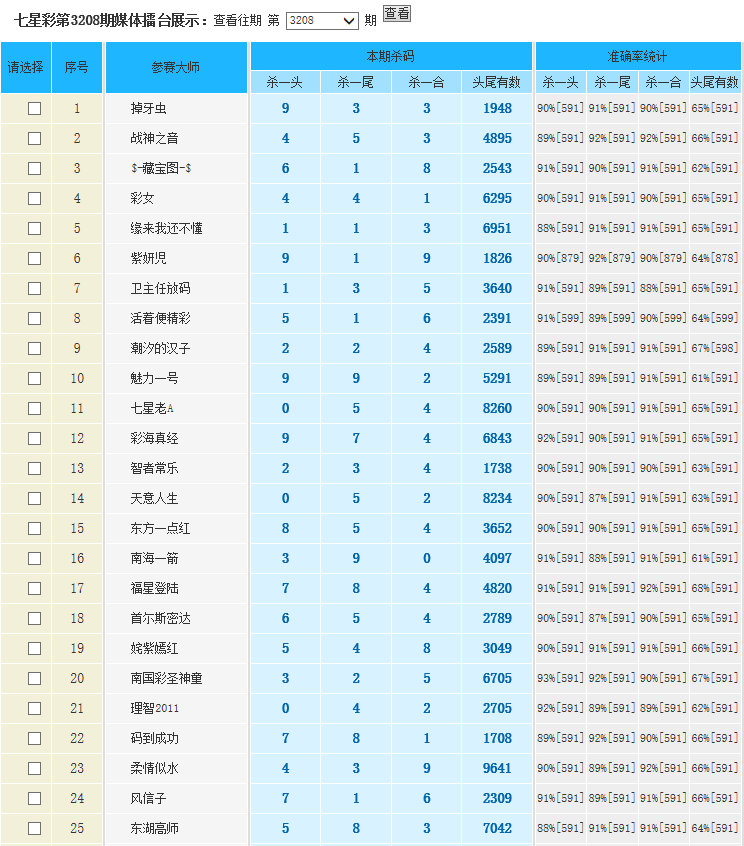Check the box for 东湖高师
The width and height of the screenshot is (744, 846).
click(x=34, y=829)
